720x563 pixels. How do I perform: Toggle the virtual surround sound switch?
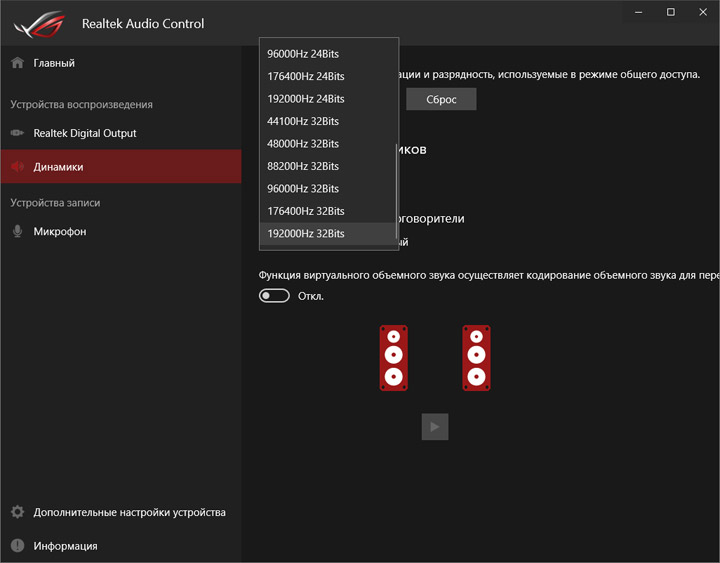click(274, 296)
